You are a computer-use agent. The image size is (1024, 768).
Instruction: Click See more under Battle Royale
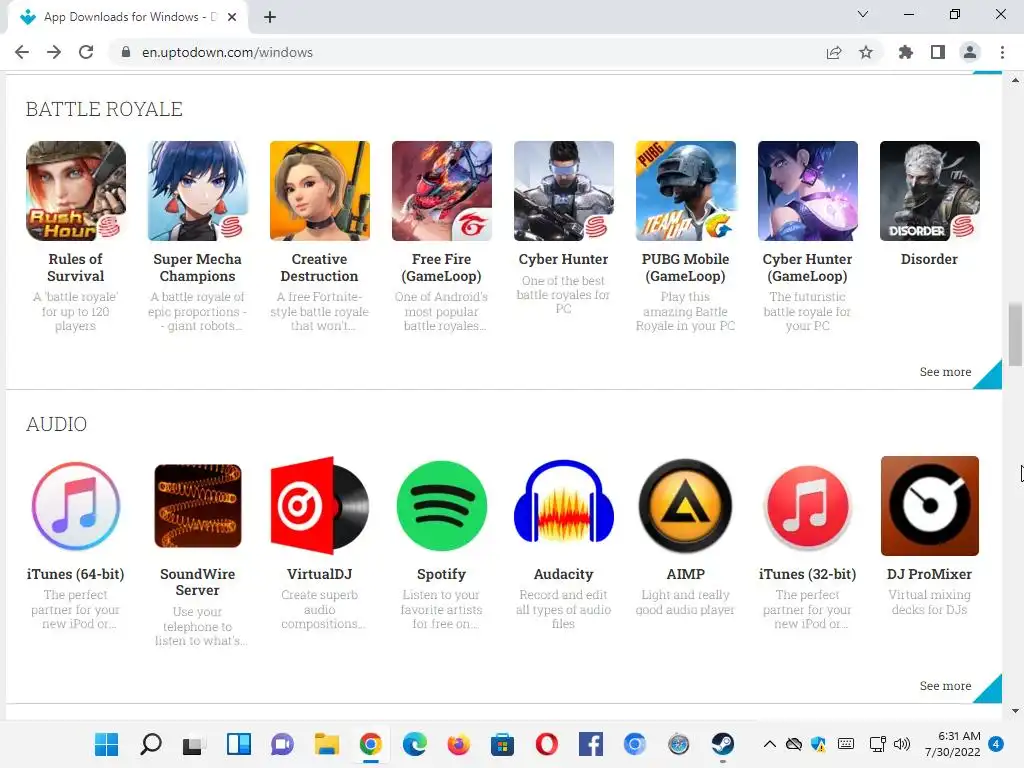click(945, 372)
